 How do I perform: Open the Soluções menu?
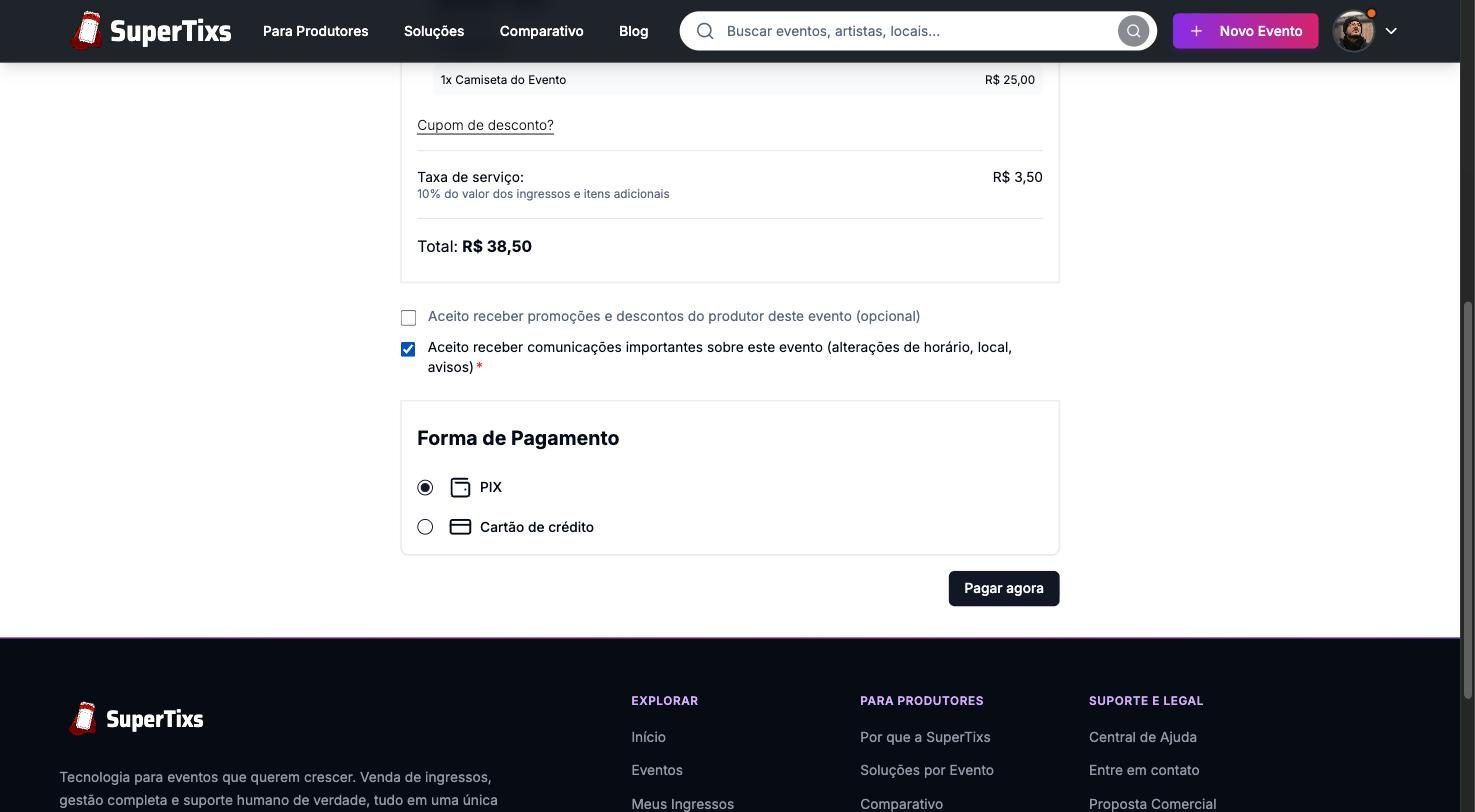click(434, 31)
